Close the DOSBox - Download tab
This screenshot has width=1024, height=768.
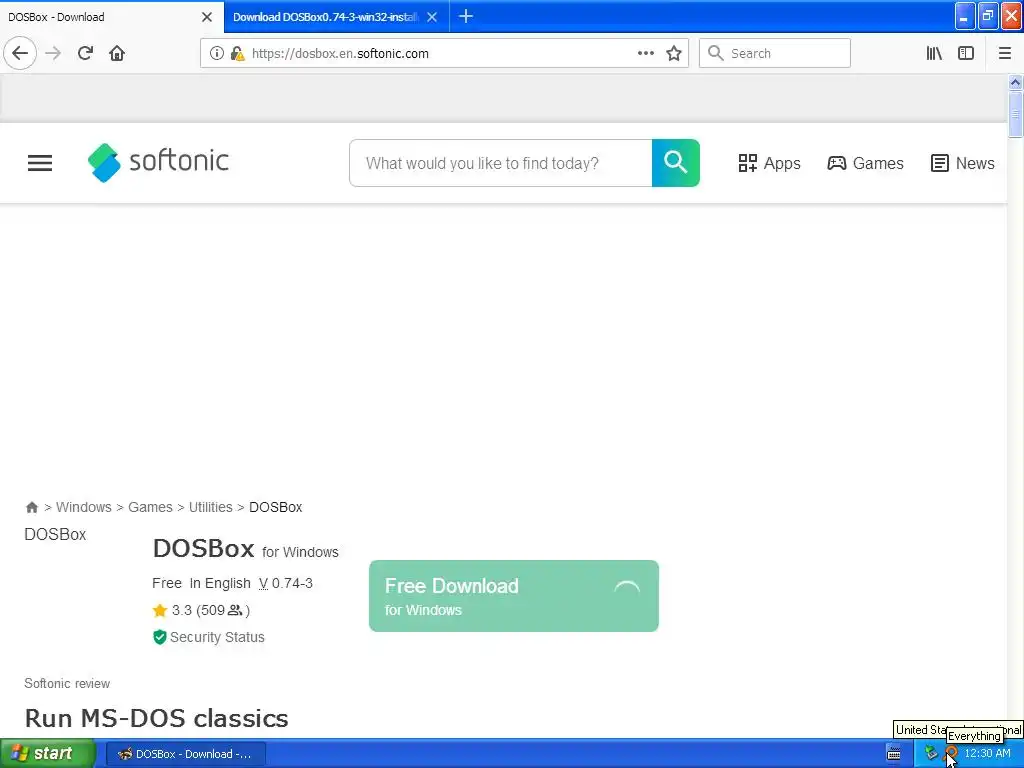point(207,17)
